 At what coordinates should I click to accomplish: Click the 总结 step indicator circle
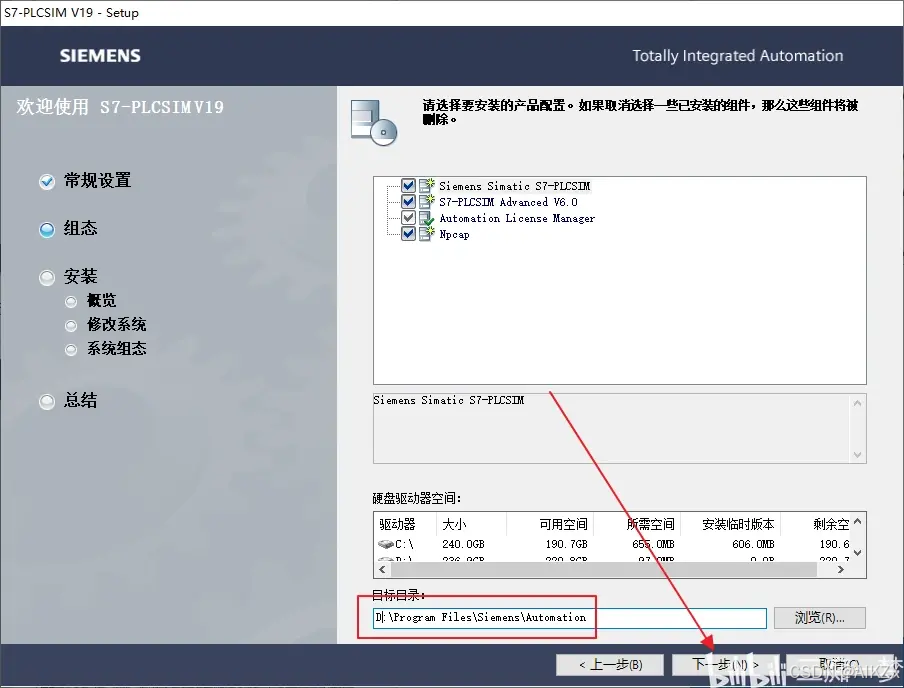[47, 401]
